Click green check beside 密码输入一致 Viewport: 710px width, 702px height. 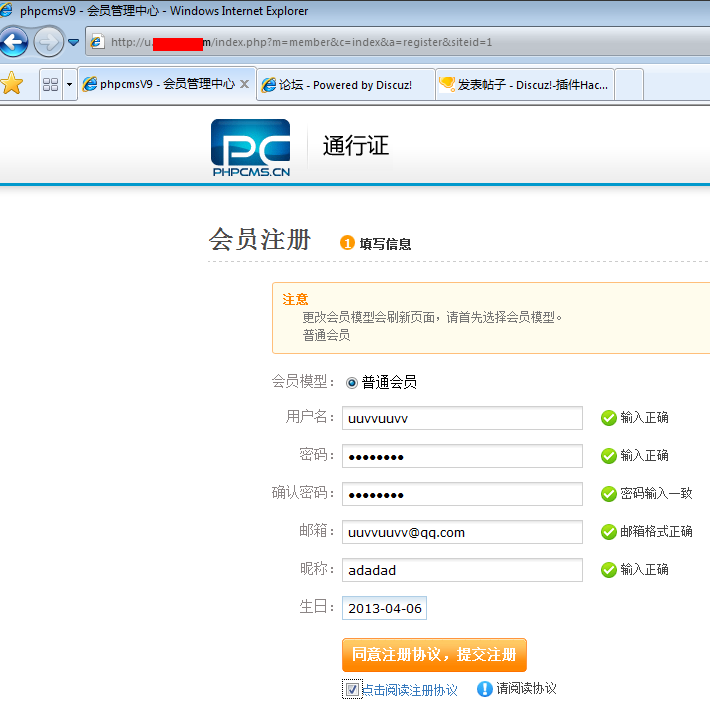[x=609, y=494]
